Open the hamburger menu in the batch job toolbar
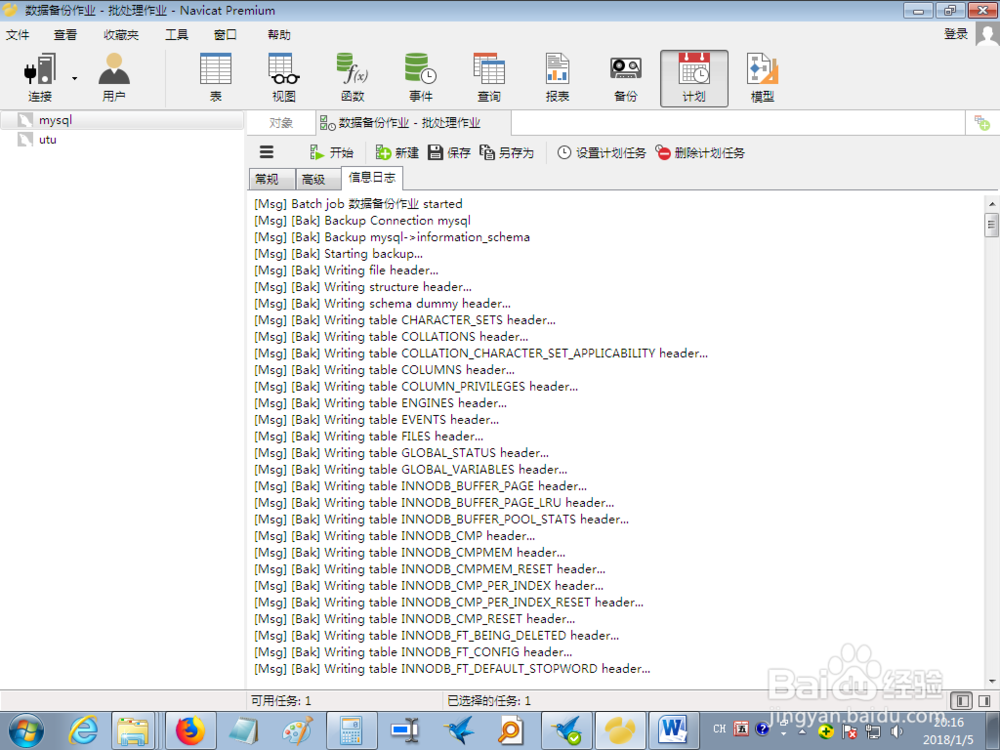1000x750 pixels. coord(267,152)
